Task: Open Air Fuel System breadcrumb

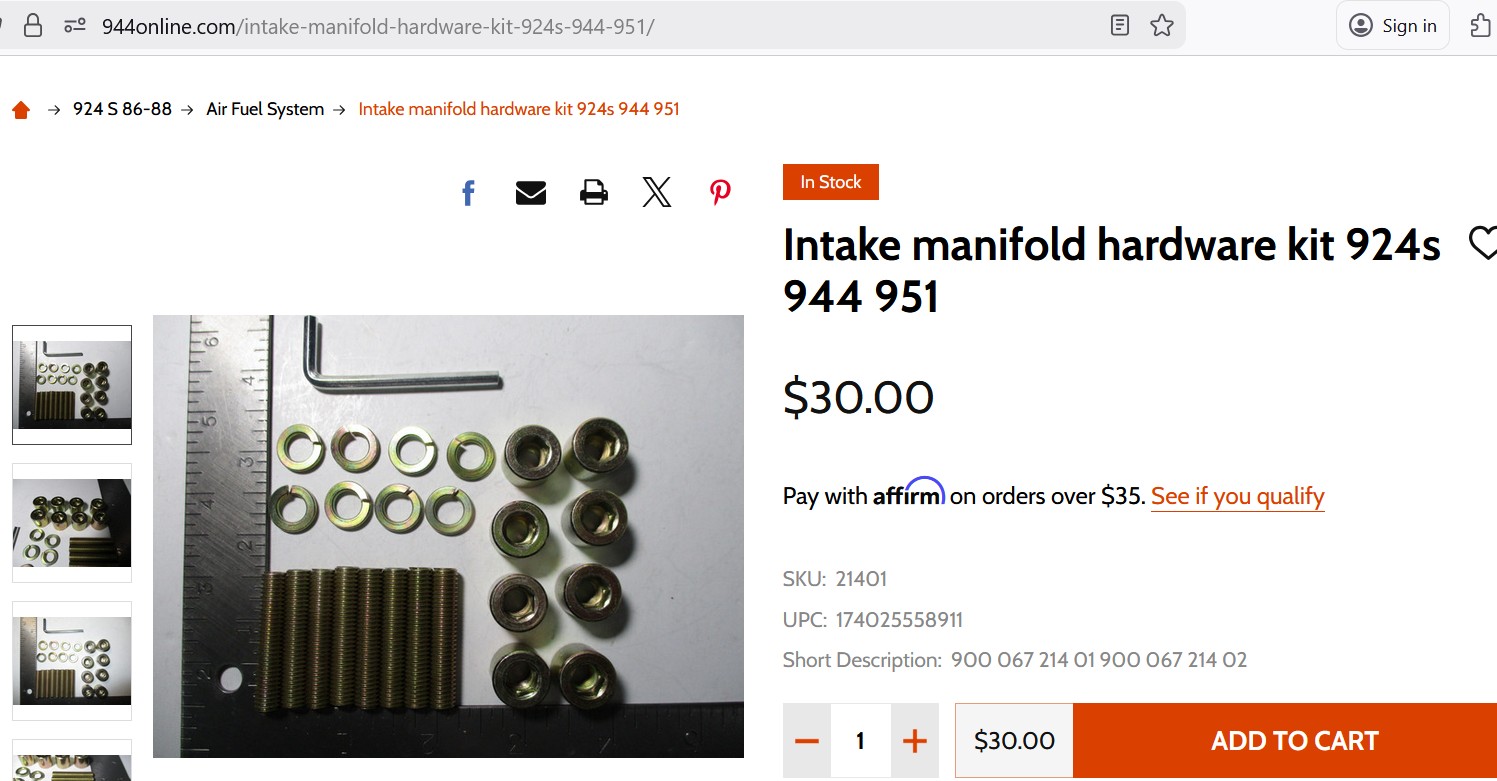Action: coord(265,109)
